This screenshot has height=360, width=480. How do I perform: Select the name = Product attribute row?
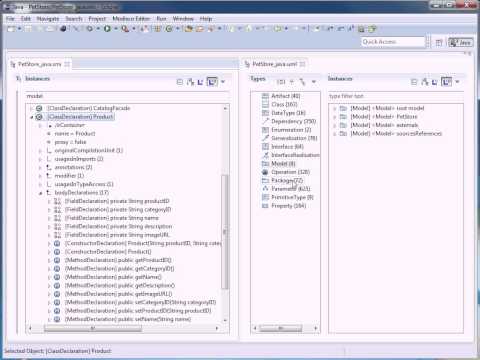[x=75, y=134]
